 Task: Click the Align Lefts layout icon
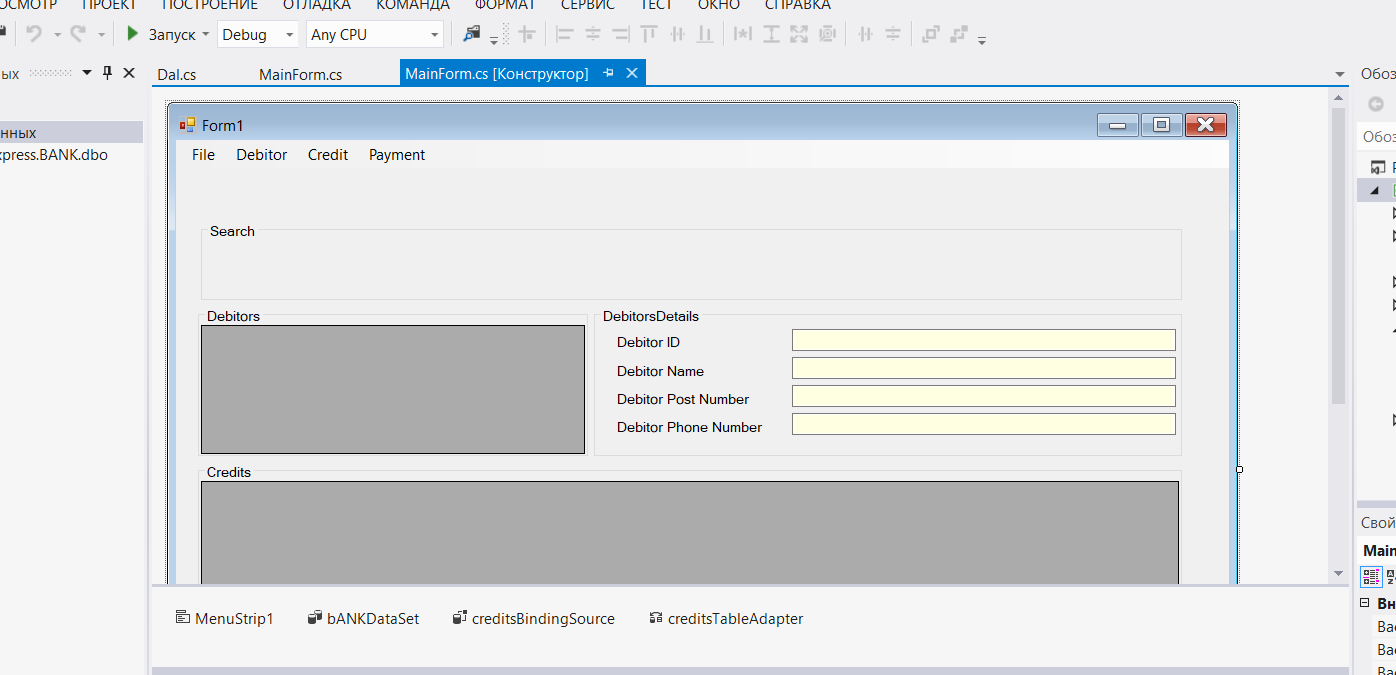point(565,34)
